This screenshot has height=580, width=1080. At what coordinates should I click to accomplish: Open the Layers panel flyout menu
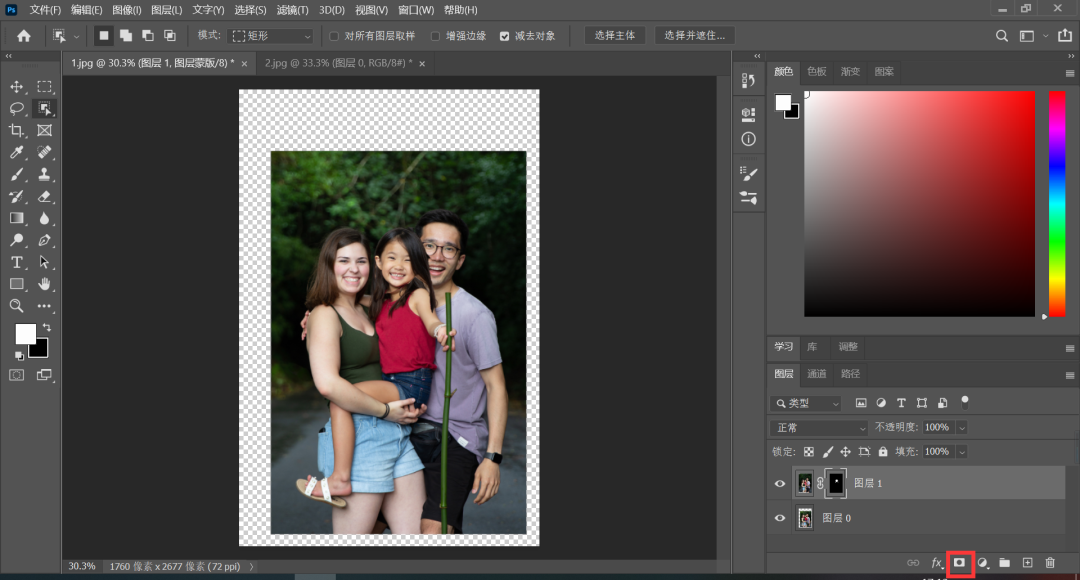(x=1070, y=375)
